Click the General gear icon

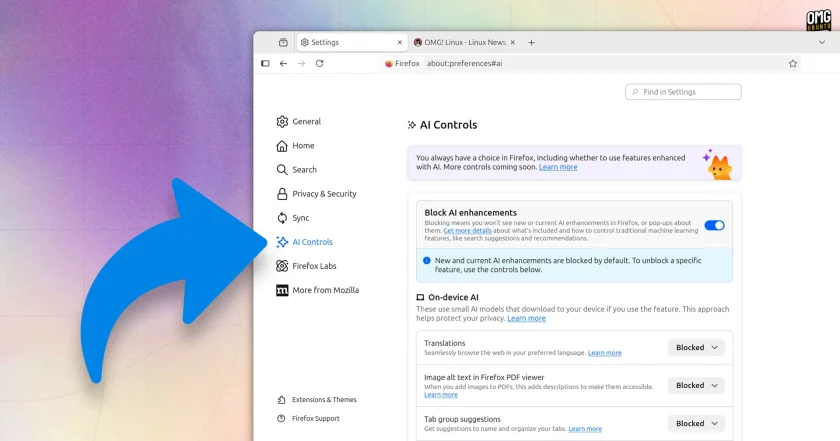click(x=282, y=122)
